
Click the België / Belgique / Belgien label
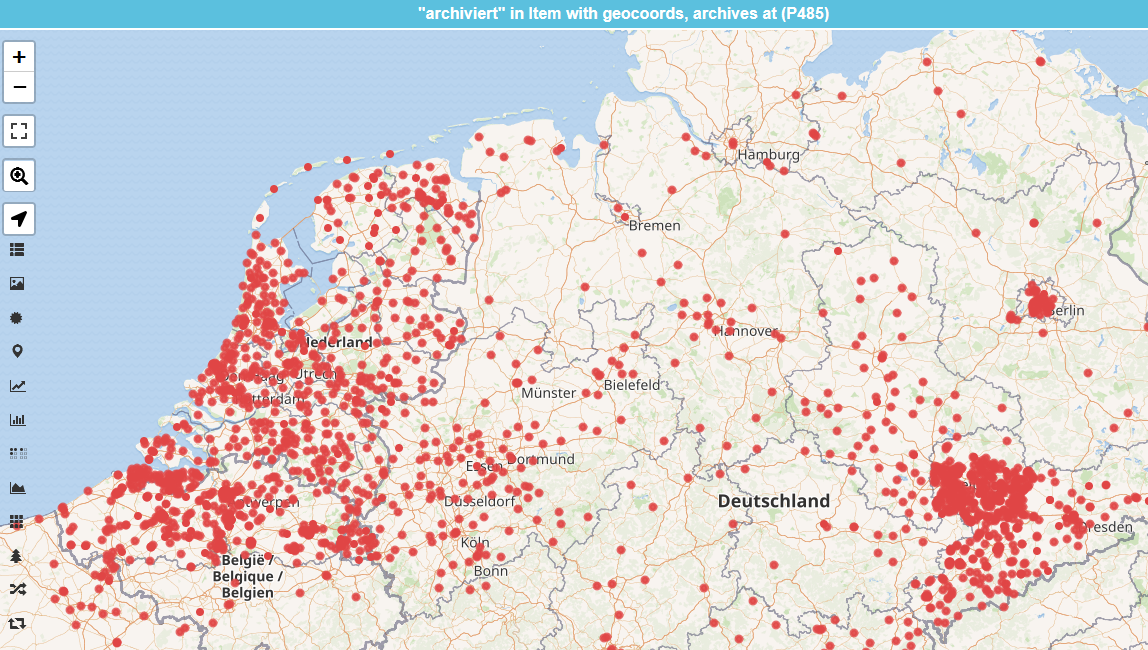247,576
